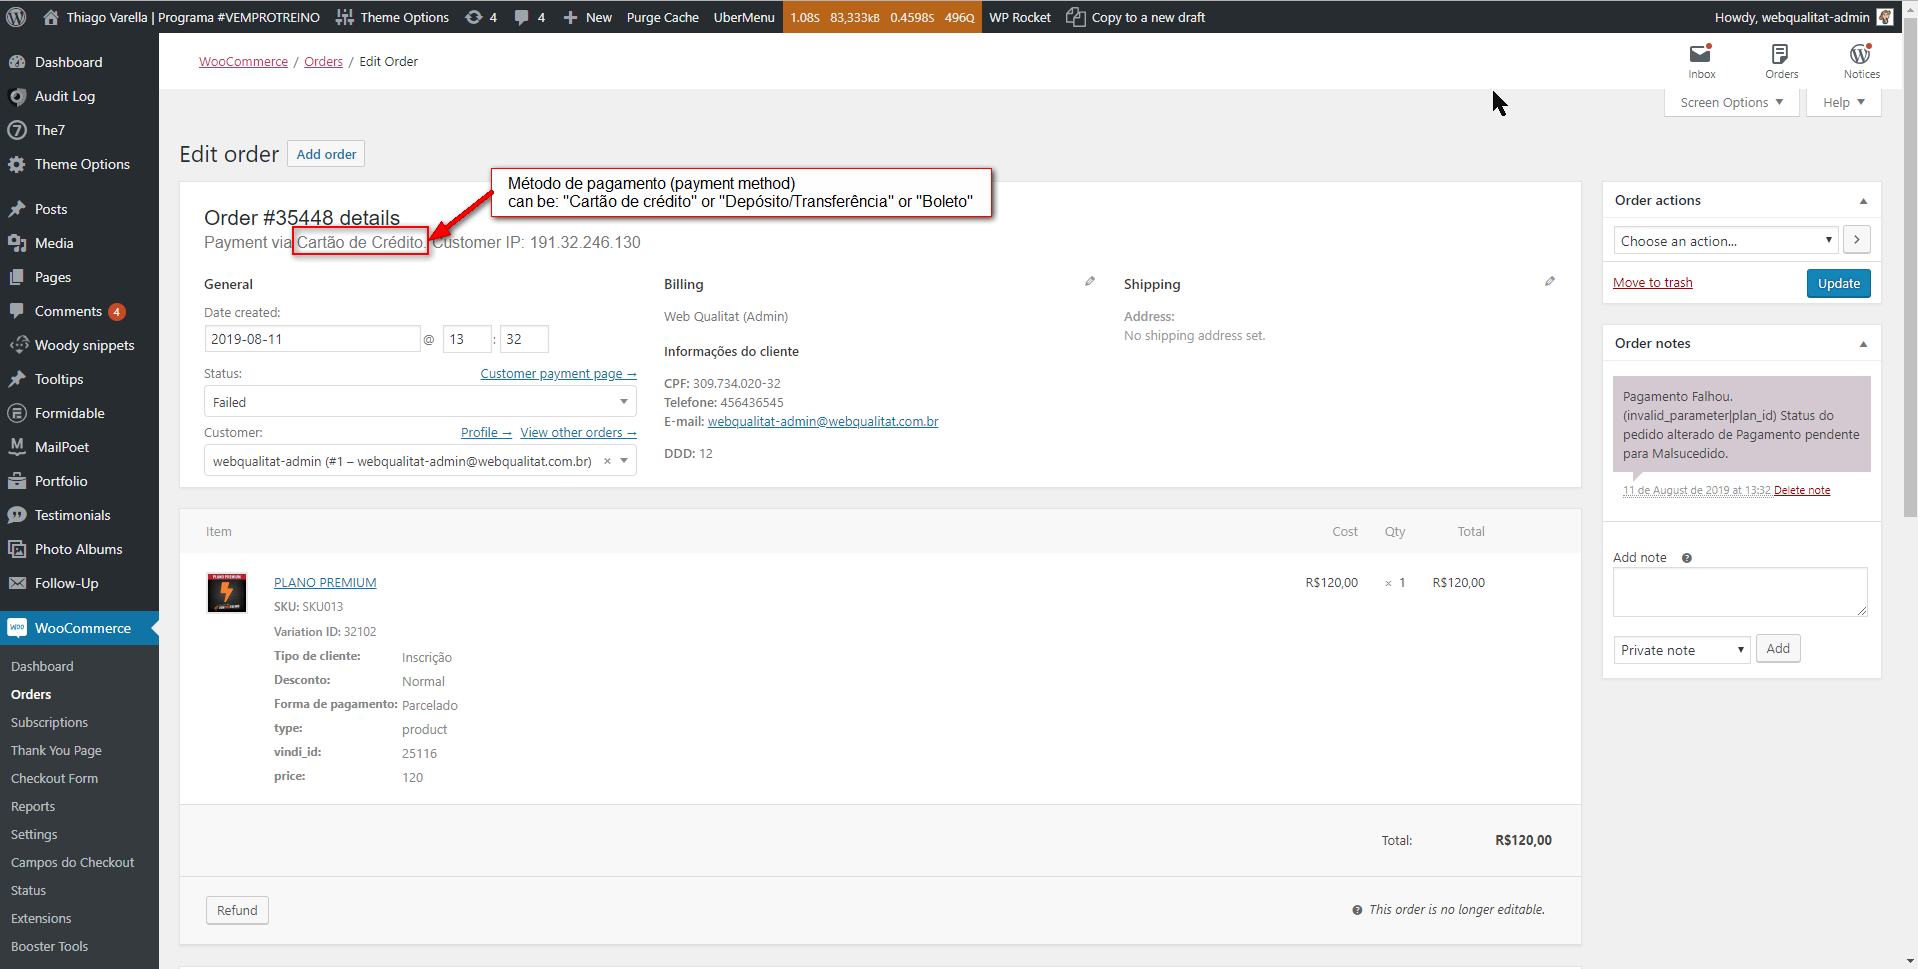This screenshot has height=969, width=1918.
Task: Open WooCommerce main sidebar menu
Action: (x=79, y=628)
